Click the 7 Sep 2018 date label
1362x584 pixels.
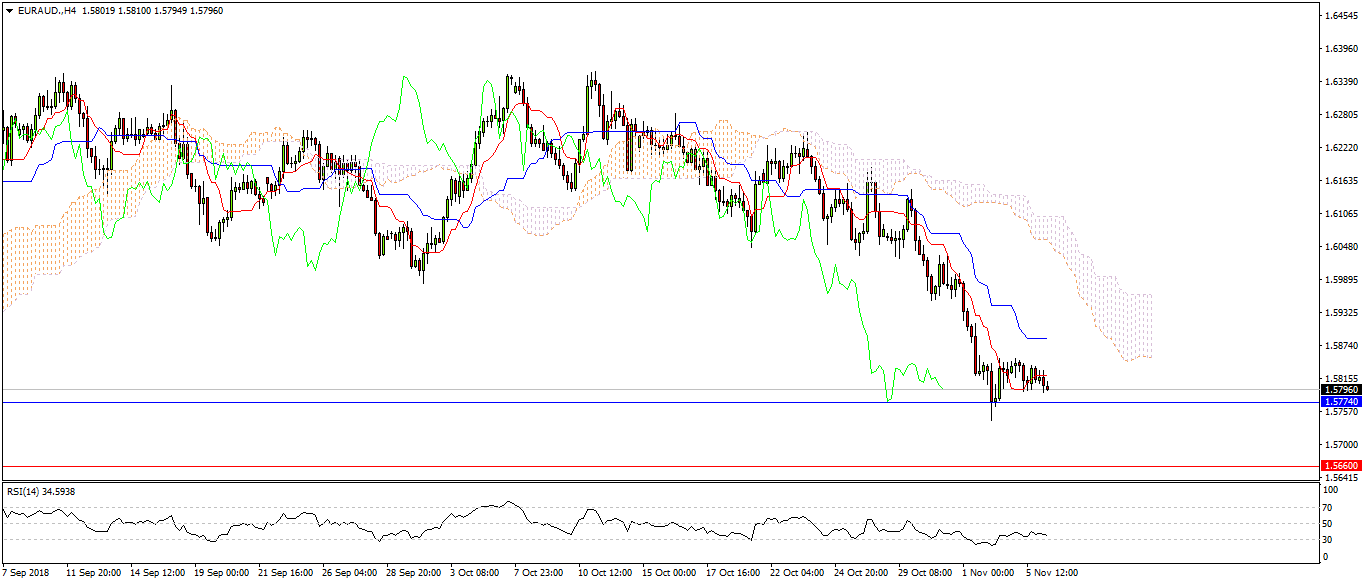27,574
